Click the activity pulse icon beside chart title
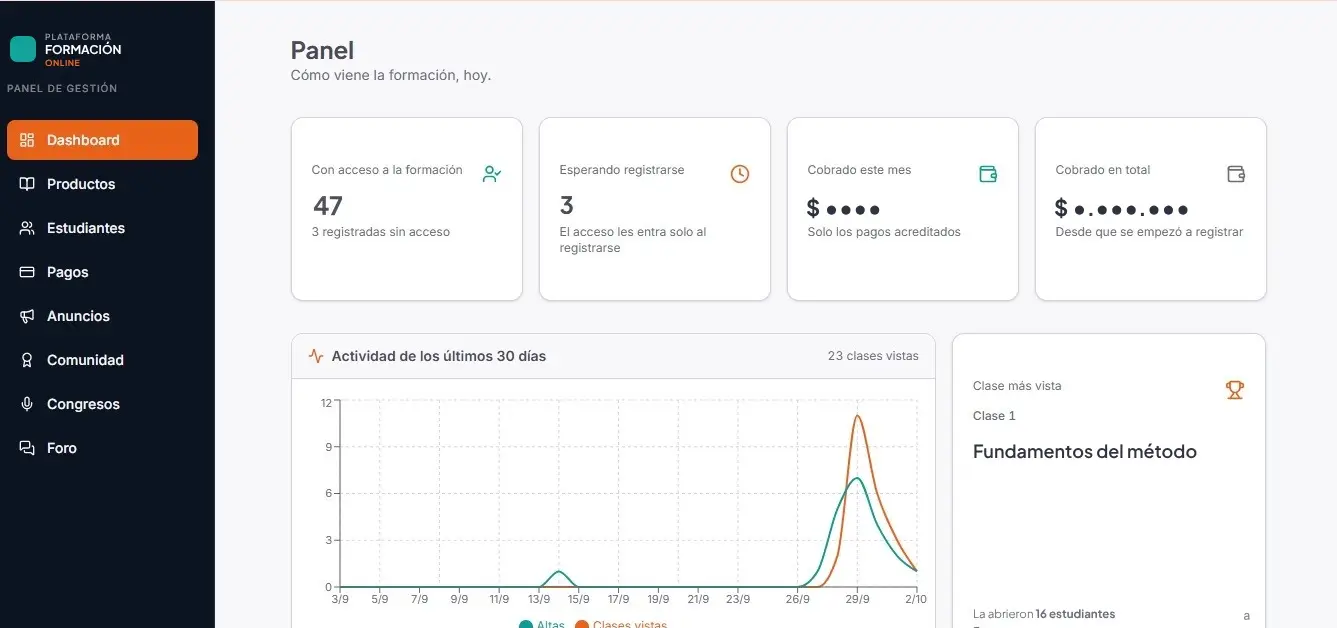Image resolution: width=1337 pixels, height=628 pixels. point(316,356)
